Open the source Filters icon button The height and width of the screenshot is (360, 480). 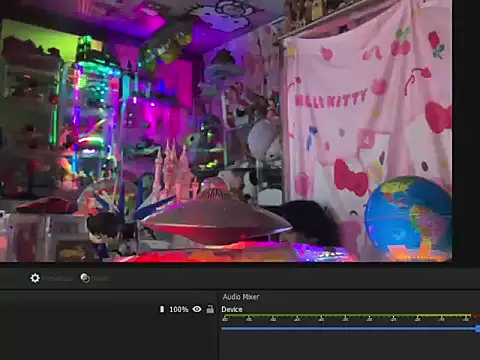click(x=85, y=278)
